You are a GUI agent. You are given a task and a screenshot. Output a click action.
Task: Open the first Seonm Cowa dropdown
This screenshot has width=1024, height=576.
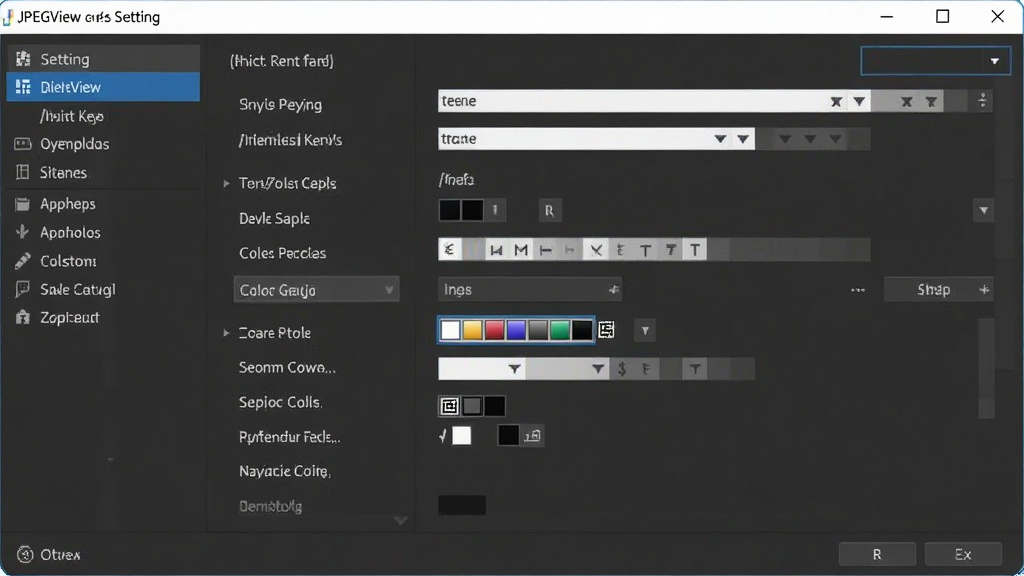(481, 369)
